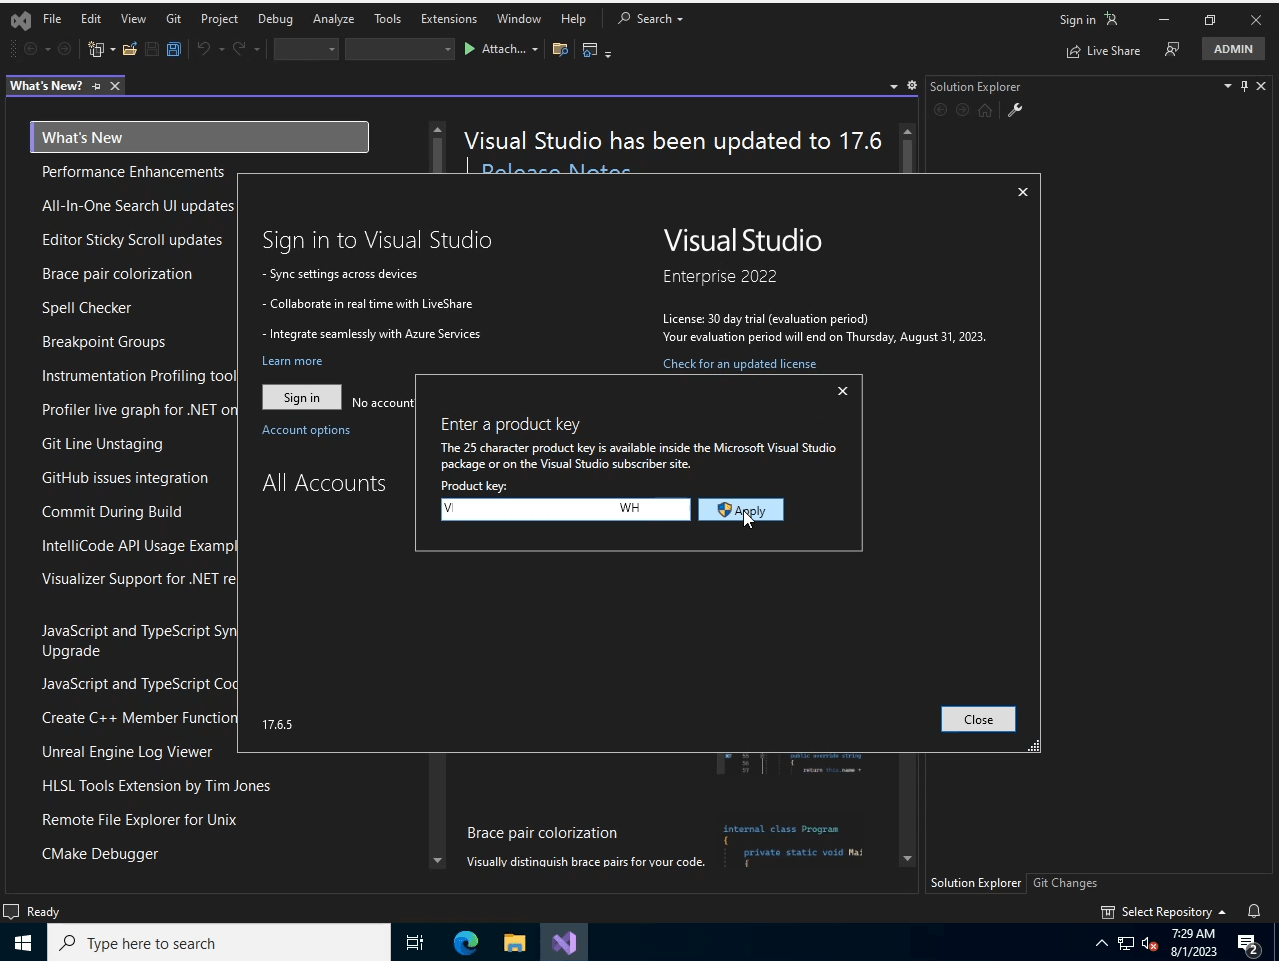
Task: Show hidden icons in system tray
Action: [x=1102, y=942]
